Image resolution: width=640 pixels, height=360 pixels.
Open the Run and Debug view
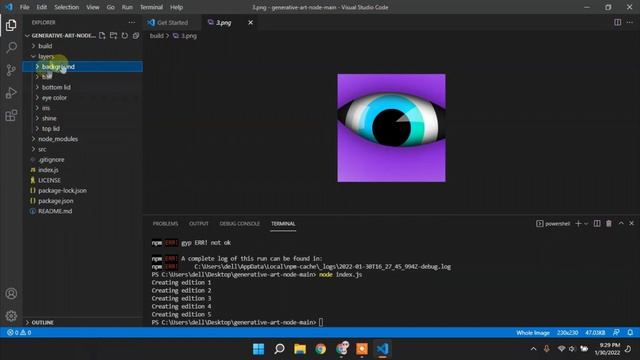[11, 93]
